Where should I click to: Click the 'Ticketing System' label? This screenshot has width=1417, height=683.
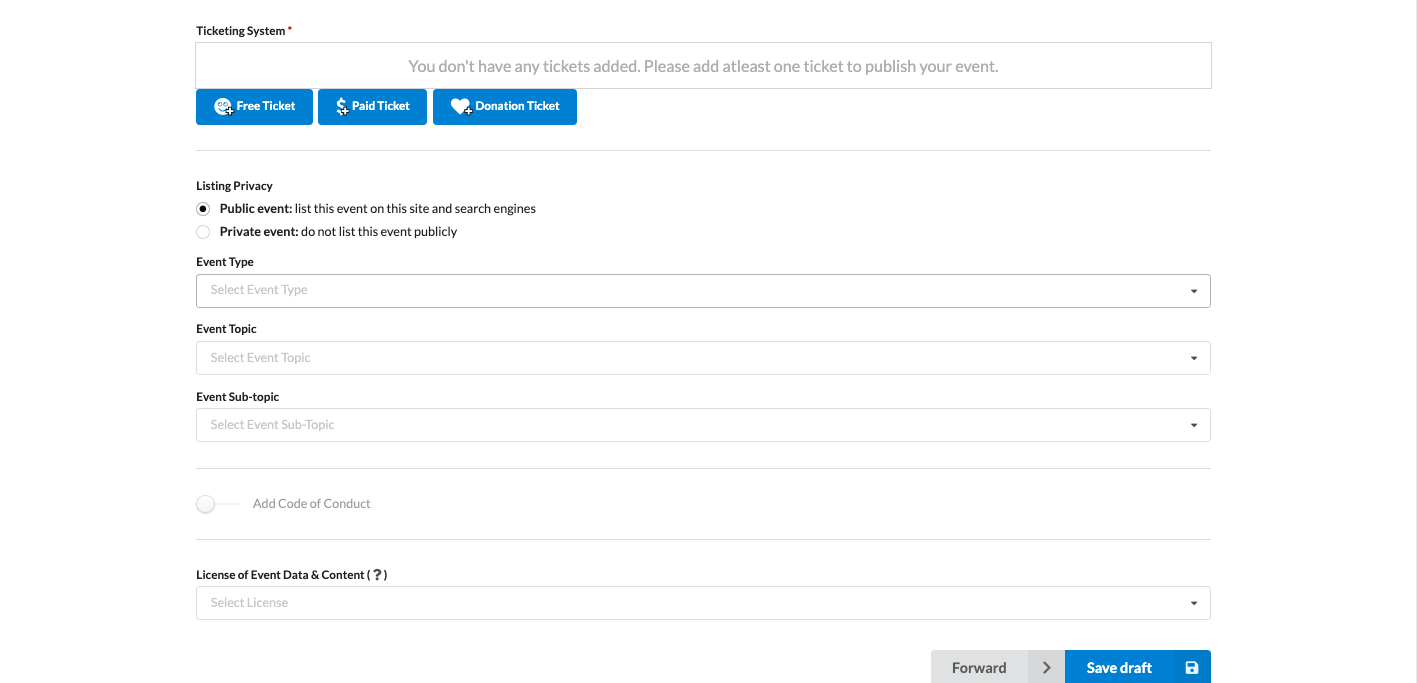tap(241, 31)
